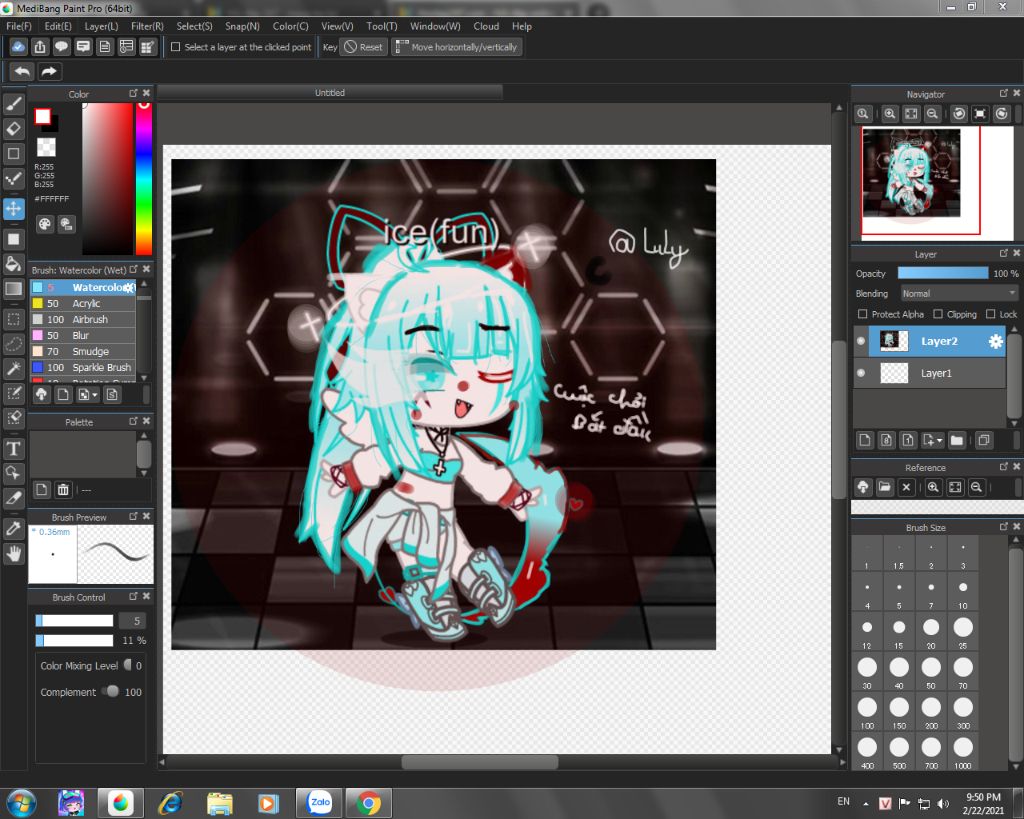This screenshot has height=819, width=1024.
Task: Undock the Palette panel
Action: tap(133, 421)
